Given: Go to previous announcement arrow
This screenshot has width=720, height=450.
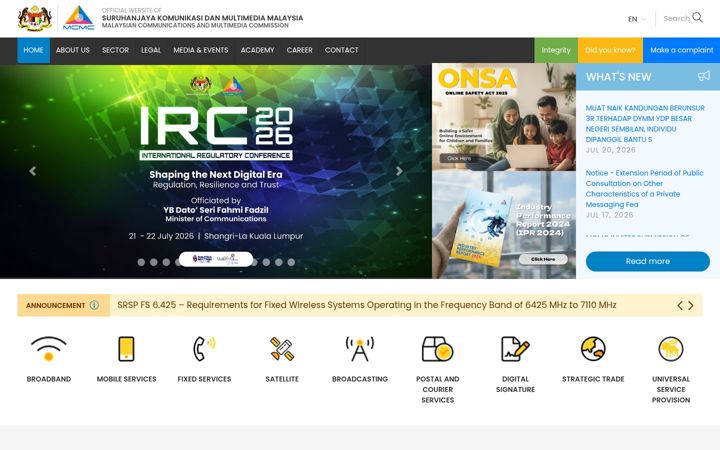Looking at the screenshot, I should click(680, 305).
